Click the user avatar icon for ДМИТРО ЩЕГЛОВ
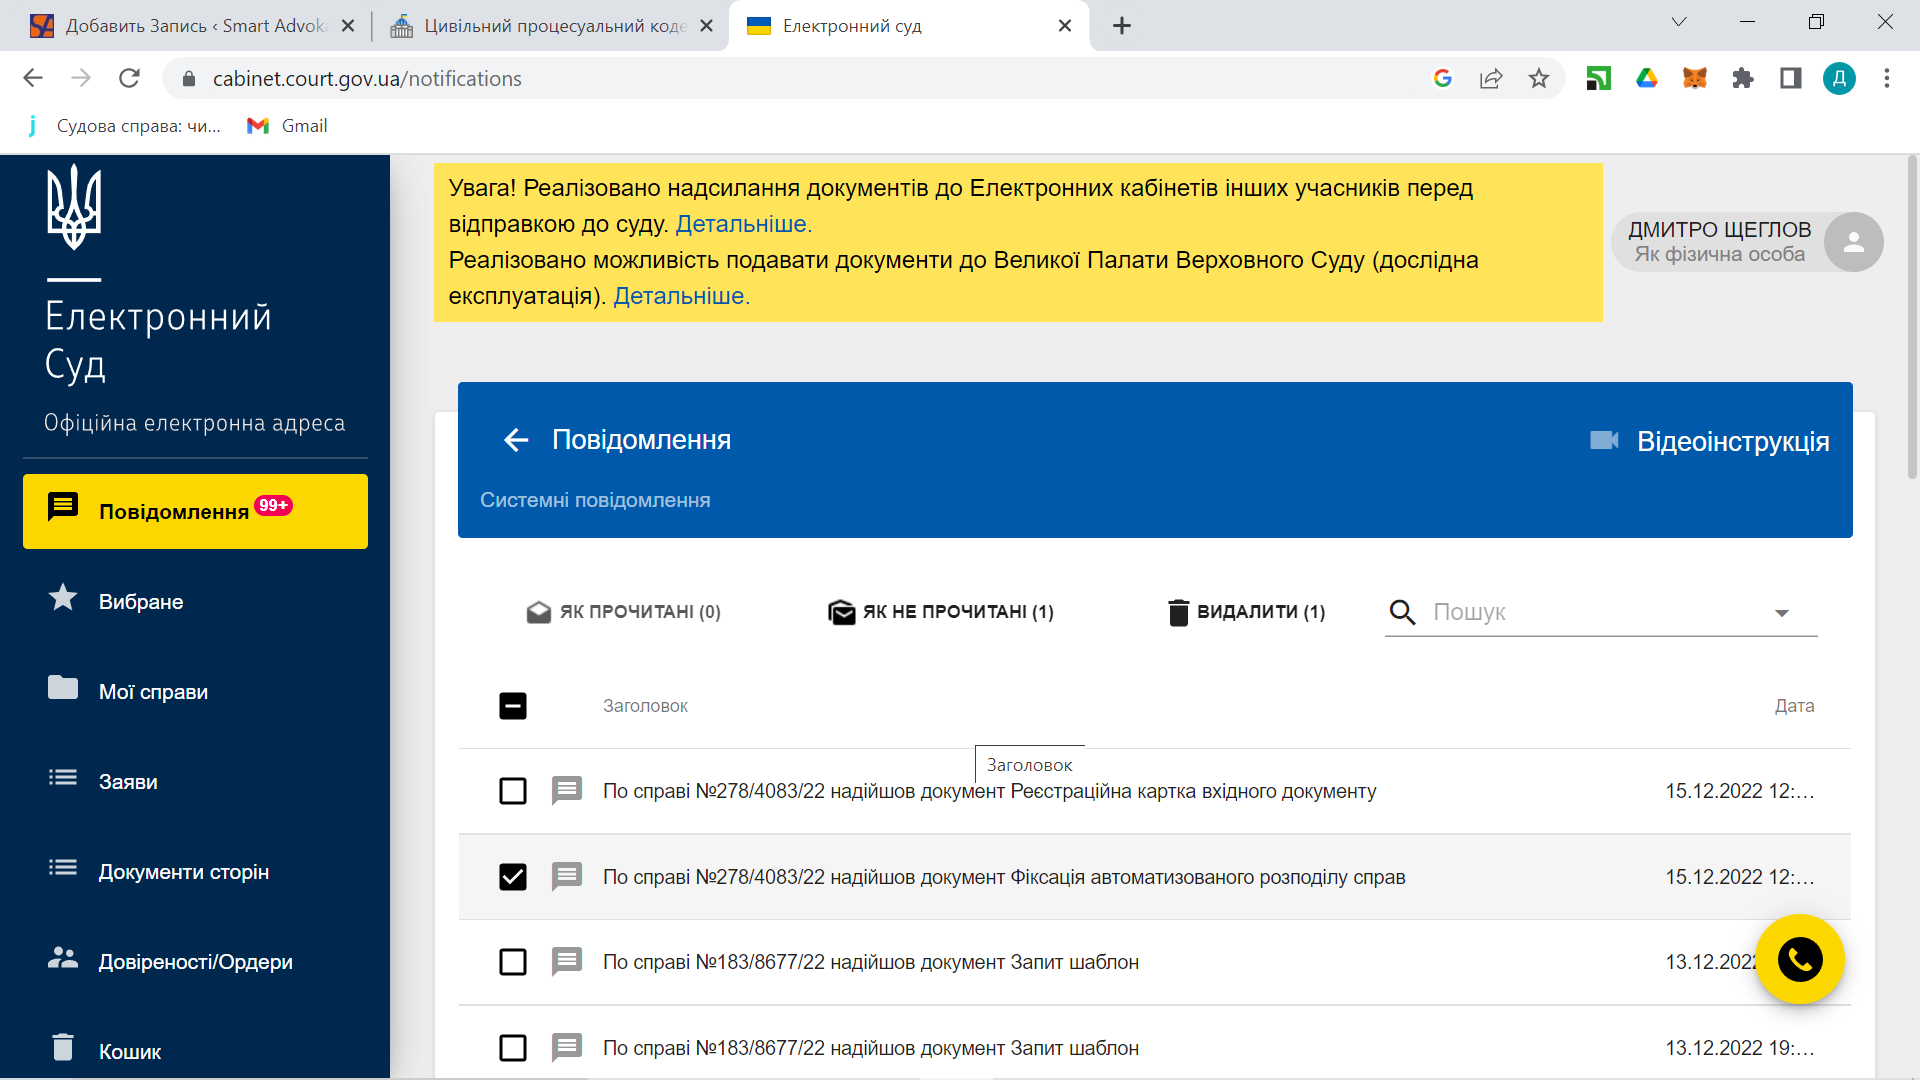Image resolution: width=1920 pixels, height=1080 pixels. 1853,242
